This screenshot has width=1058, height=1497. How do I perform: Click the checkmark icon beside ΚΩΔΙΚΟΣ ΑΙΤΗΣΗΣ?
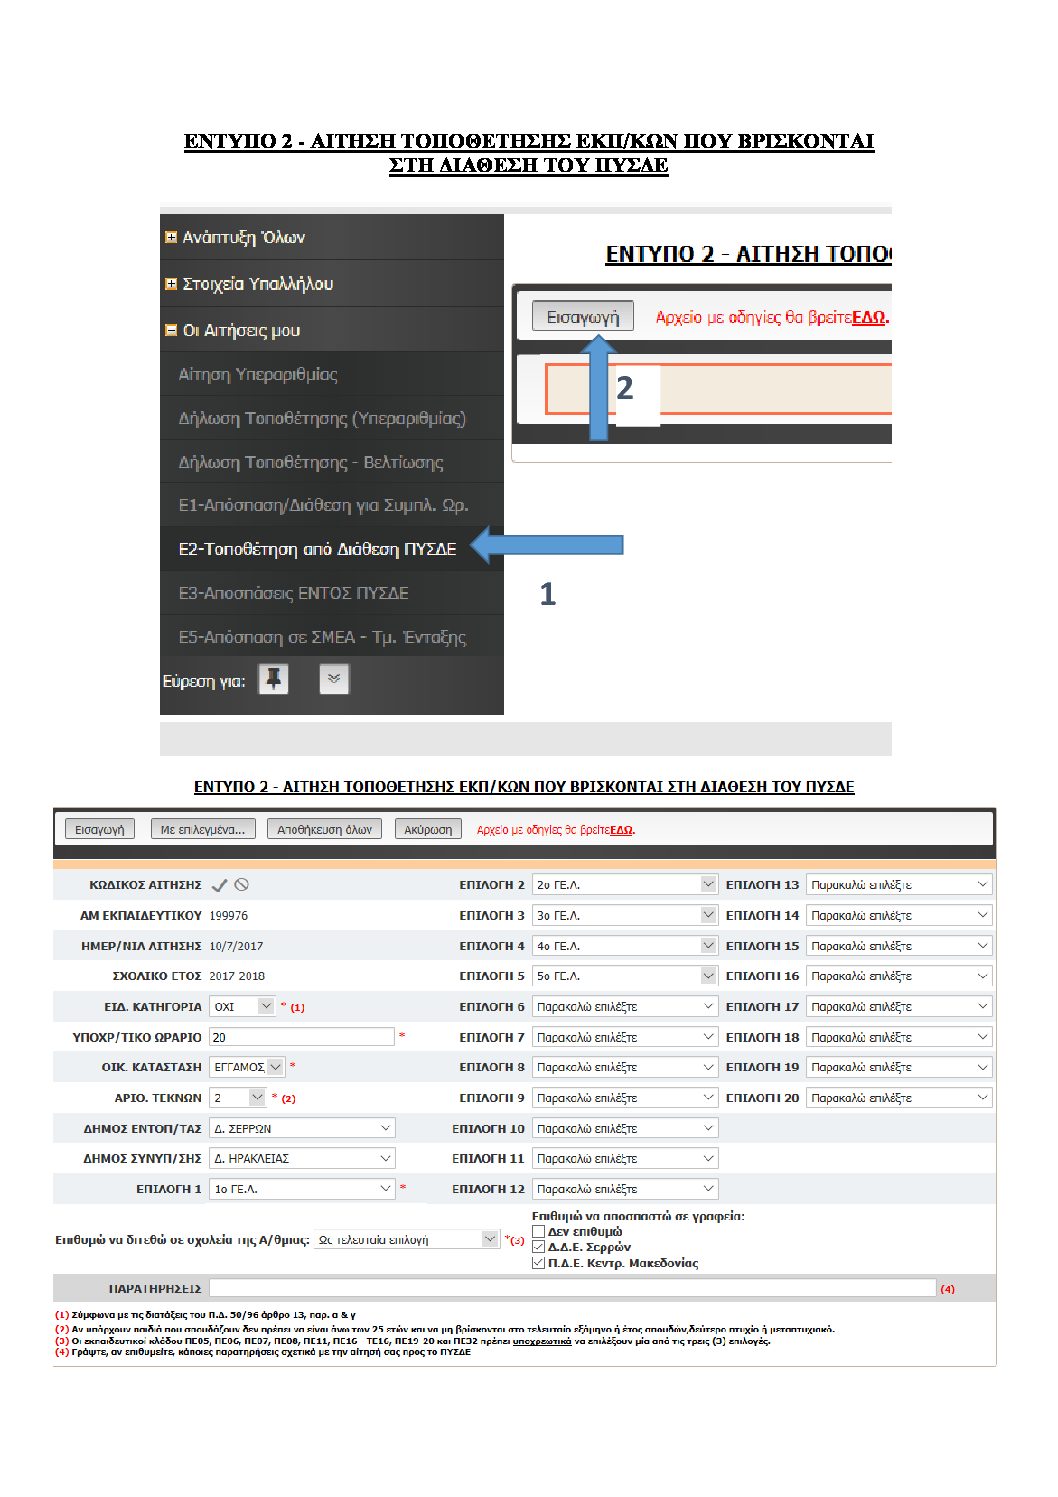coord(220,885)
